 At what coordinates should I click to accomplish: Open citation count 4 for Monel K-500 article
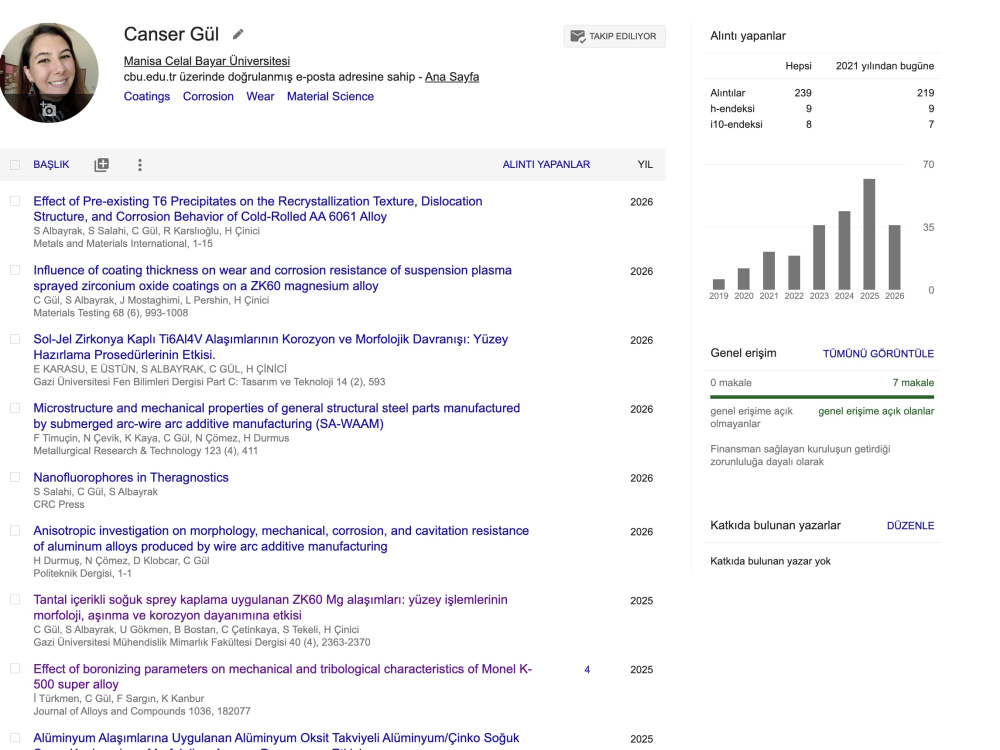tap(587, 670)
